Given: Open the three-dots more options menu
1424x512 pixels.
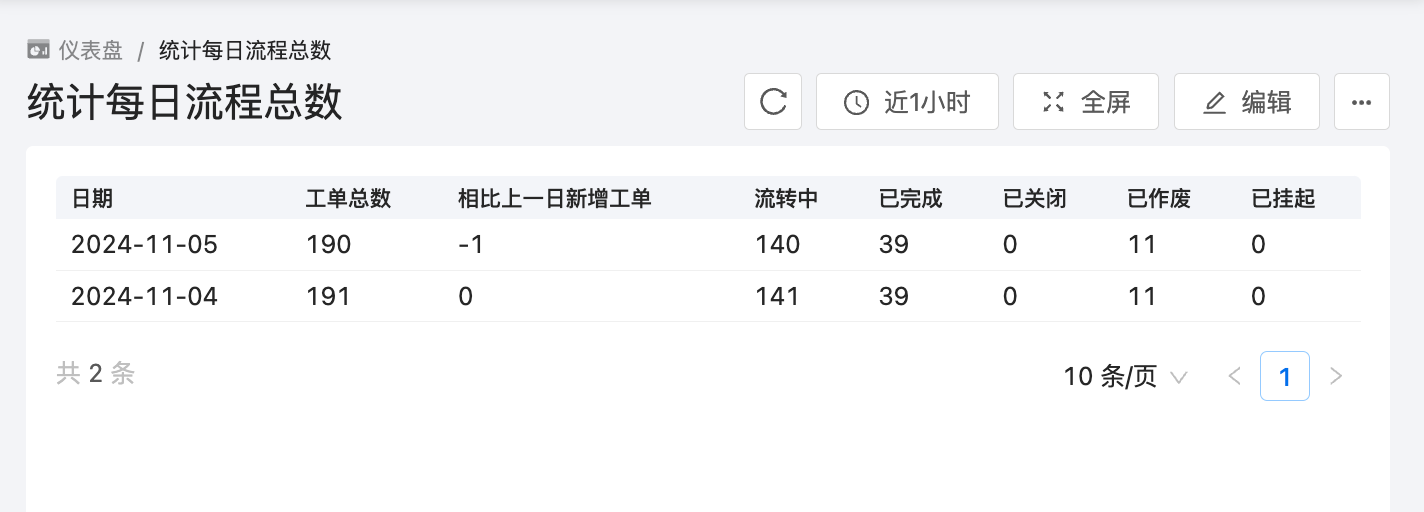Looking at the screenshot, I should 1361,102.
